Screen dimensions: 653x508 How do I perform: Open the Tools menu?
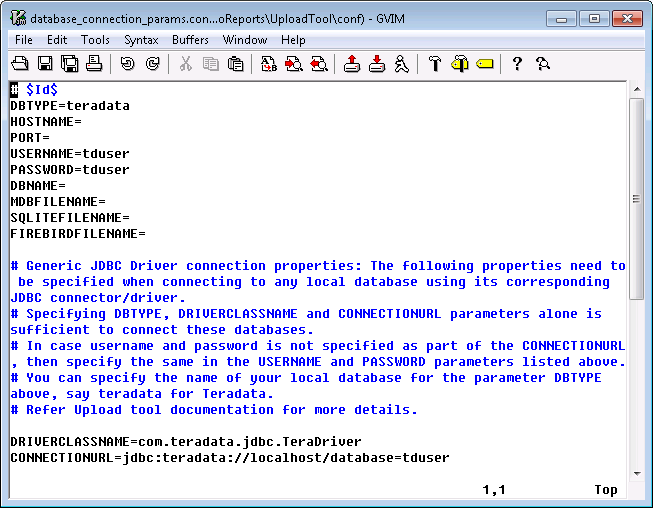[95, 40]
